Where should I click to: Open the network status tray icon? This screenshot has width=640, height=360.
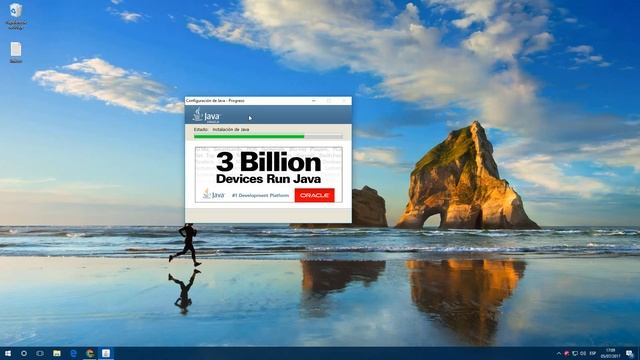[575, 353]
